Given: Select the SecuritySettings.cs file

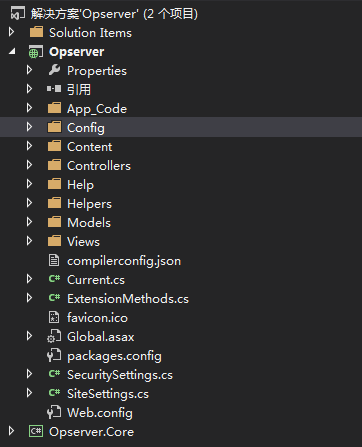Looking at the screenshot, I should click(120, 375).
